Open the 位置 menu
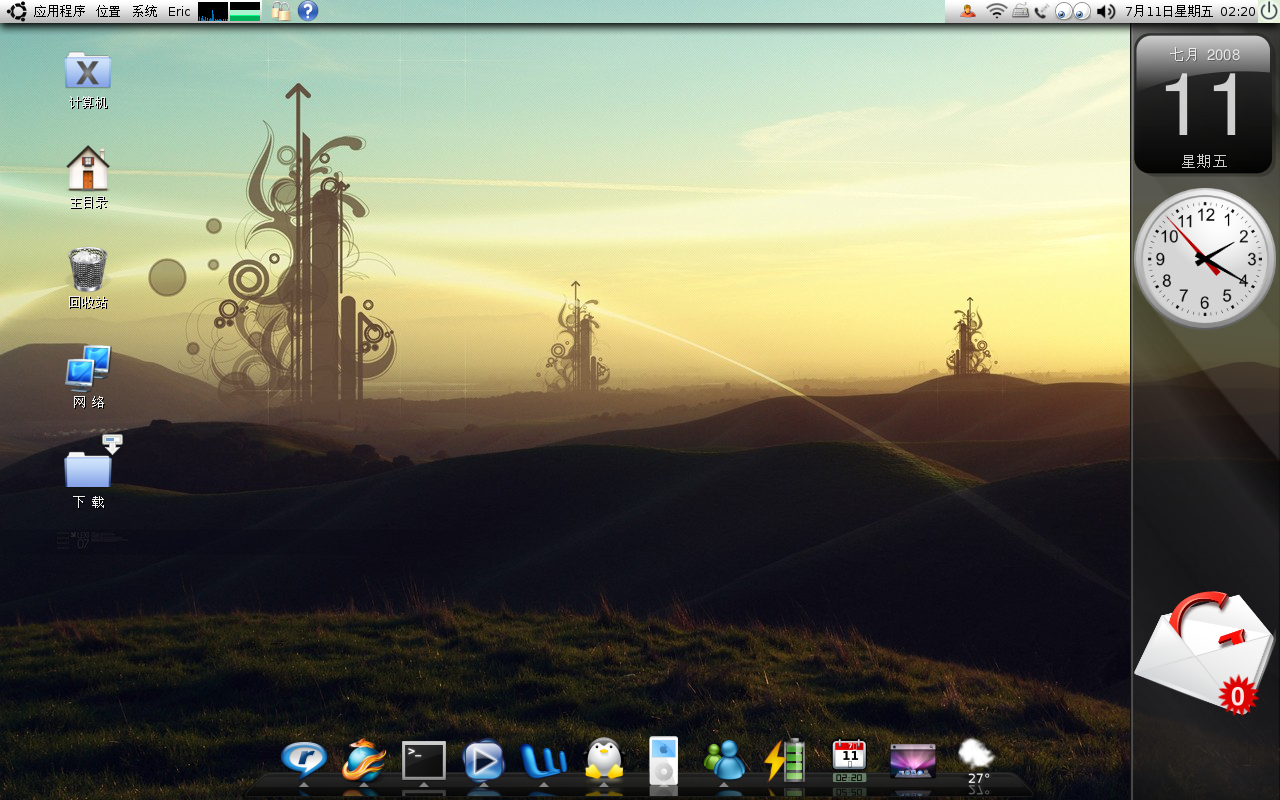The image size is (1280, 800). point(108,11)
